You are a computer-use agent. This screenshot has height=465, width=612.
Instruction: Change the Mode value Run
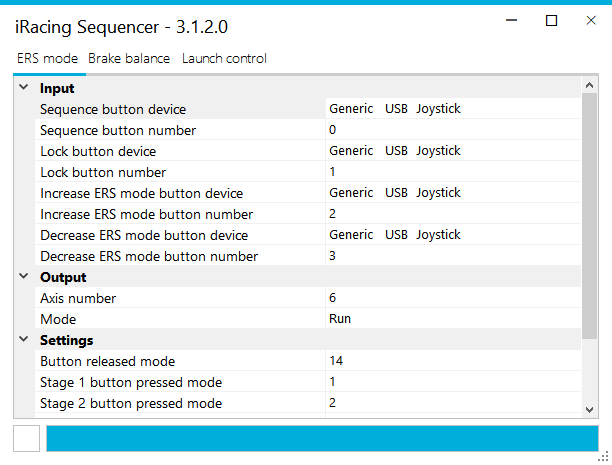tap(453, 319)
